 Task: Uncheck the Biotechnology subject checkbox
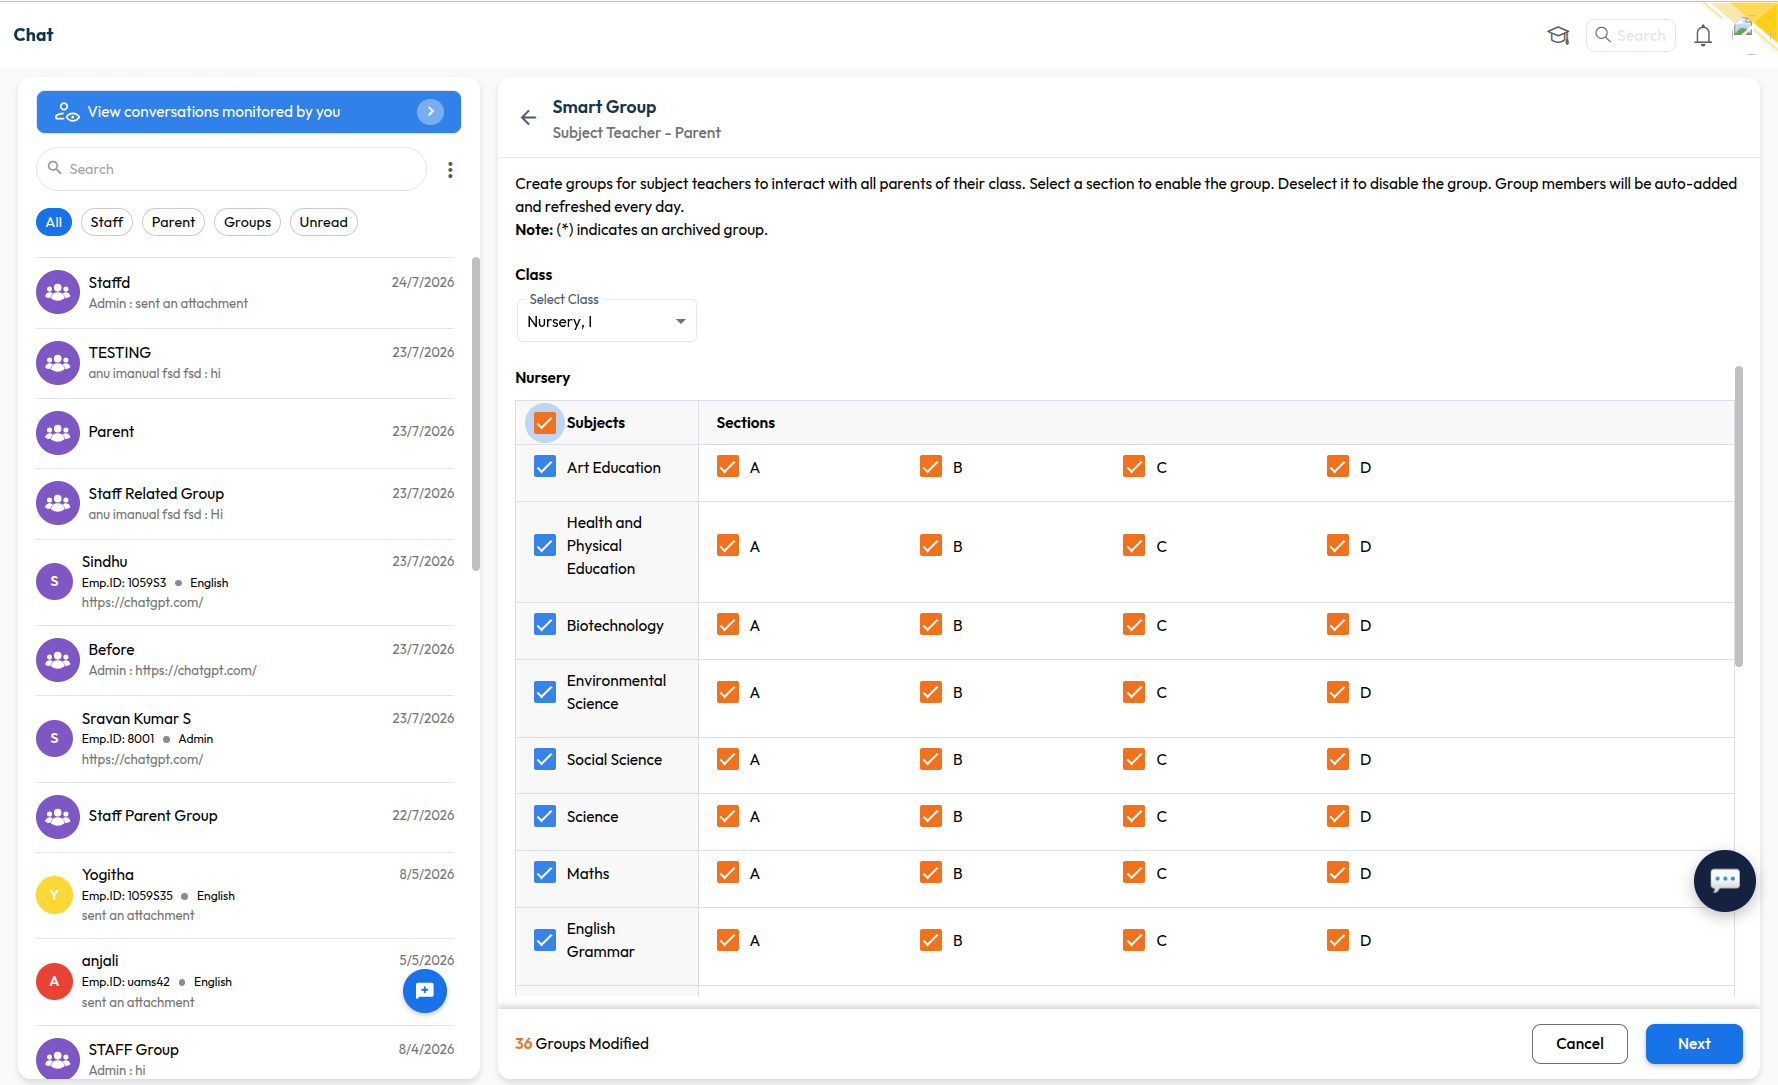[545, 625]
